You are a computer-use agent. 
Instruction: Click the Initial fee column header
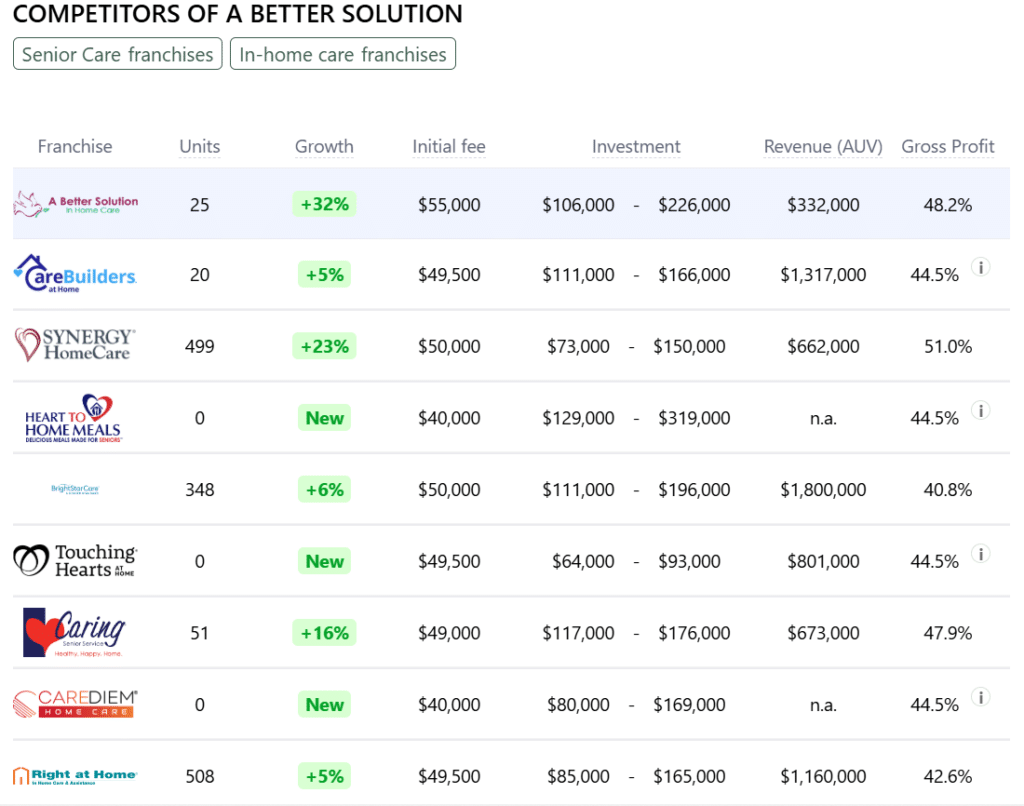tap(449, 146)
